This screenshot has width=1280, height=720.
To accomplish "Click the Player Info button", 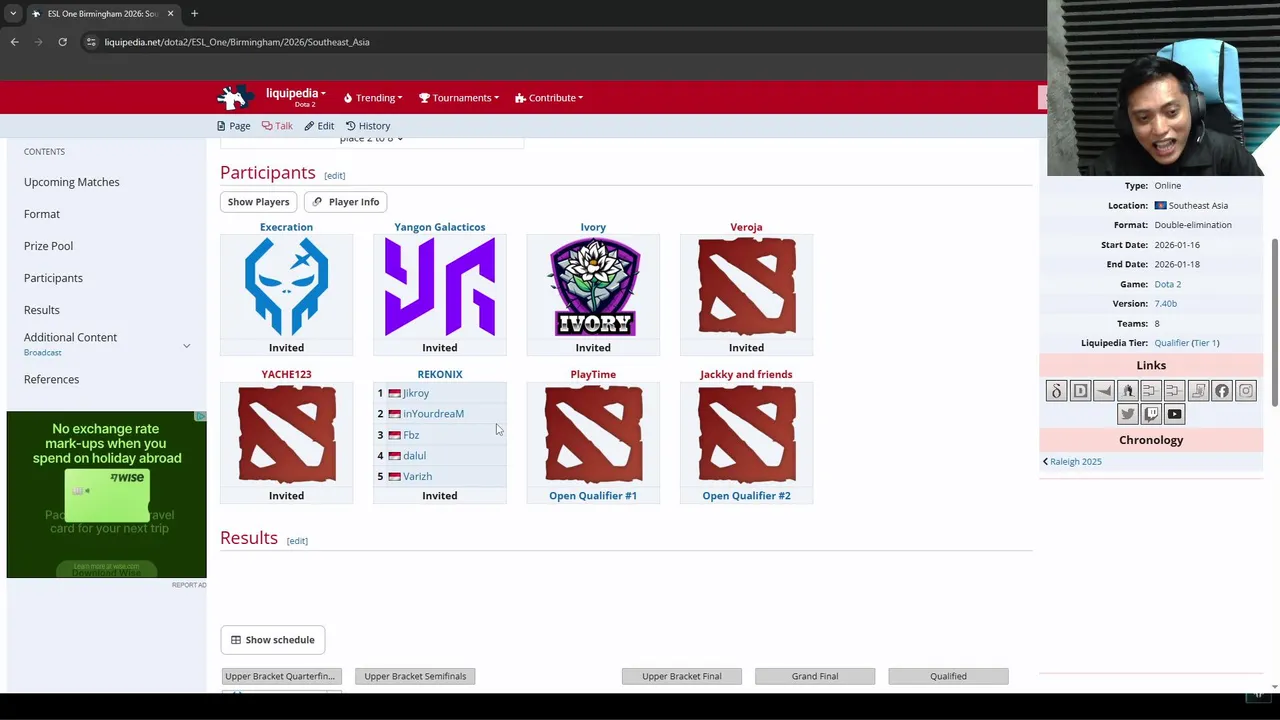I will pos(346,202).
